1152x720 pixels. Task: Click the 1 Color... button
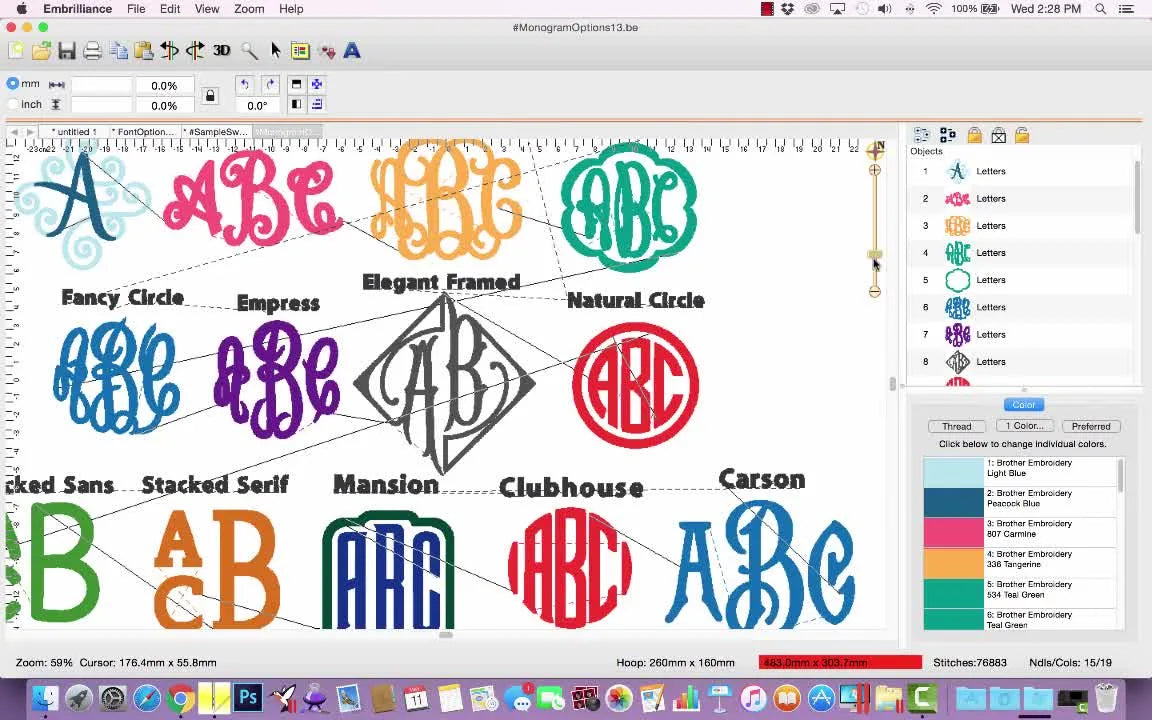coord(1025,425)
